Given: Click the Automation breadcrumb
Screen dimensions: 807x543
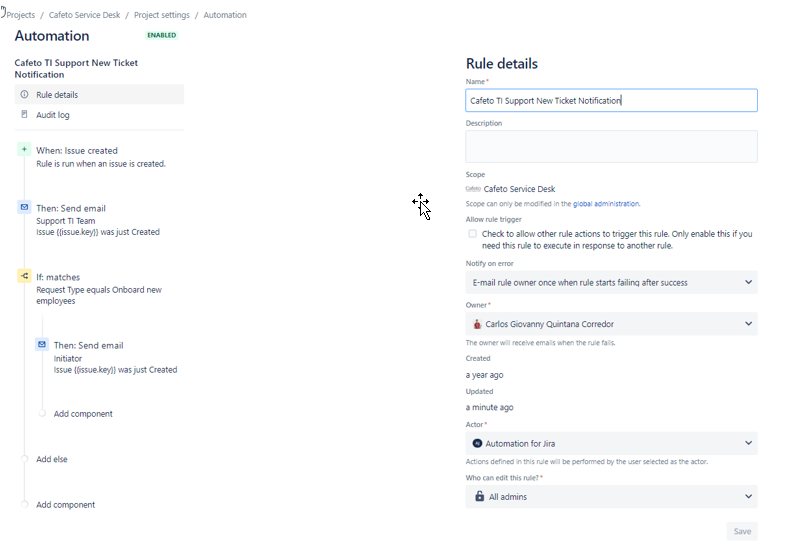Looking at the screenshot, I should (x=225, y=15).
